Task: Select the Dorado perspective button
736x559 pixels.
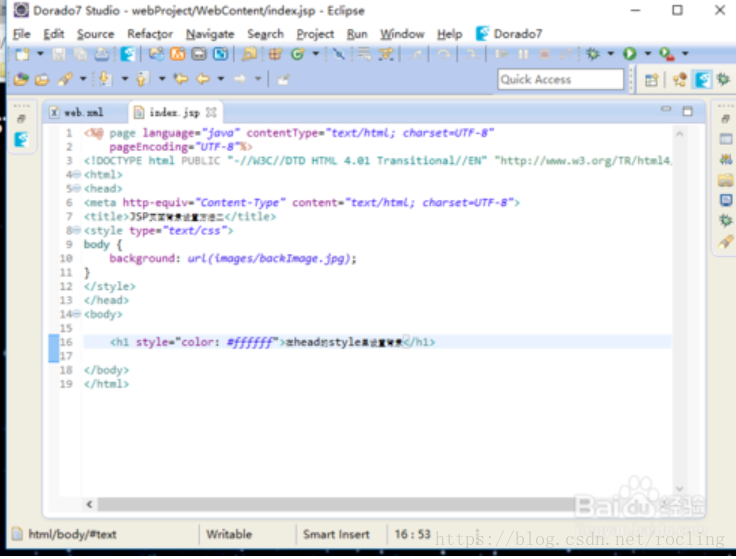Action: (x=703, y=80)
